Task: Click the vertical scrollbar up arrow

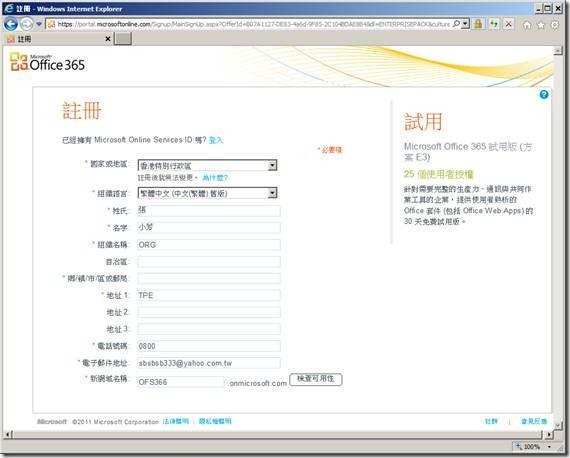Action: tap(558, 51)
